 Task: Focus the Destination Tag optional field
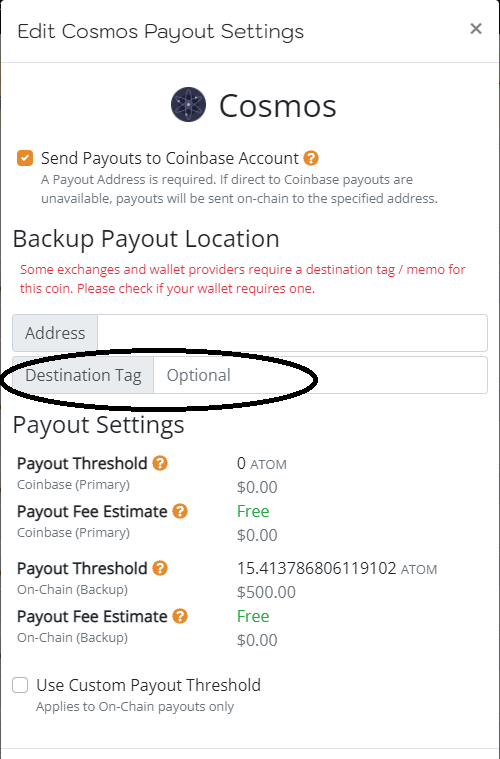(320, 375)
